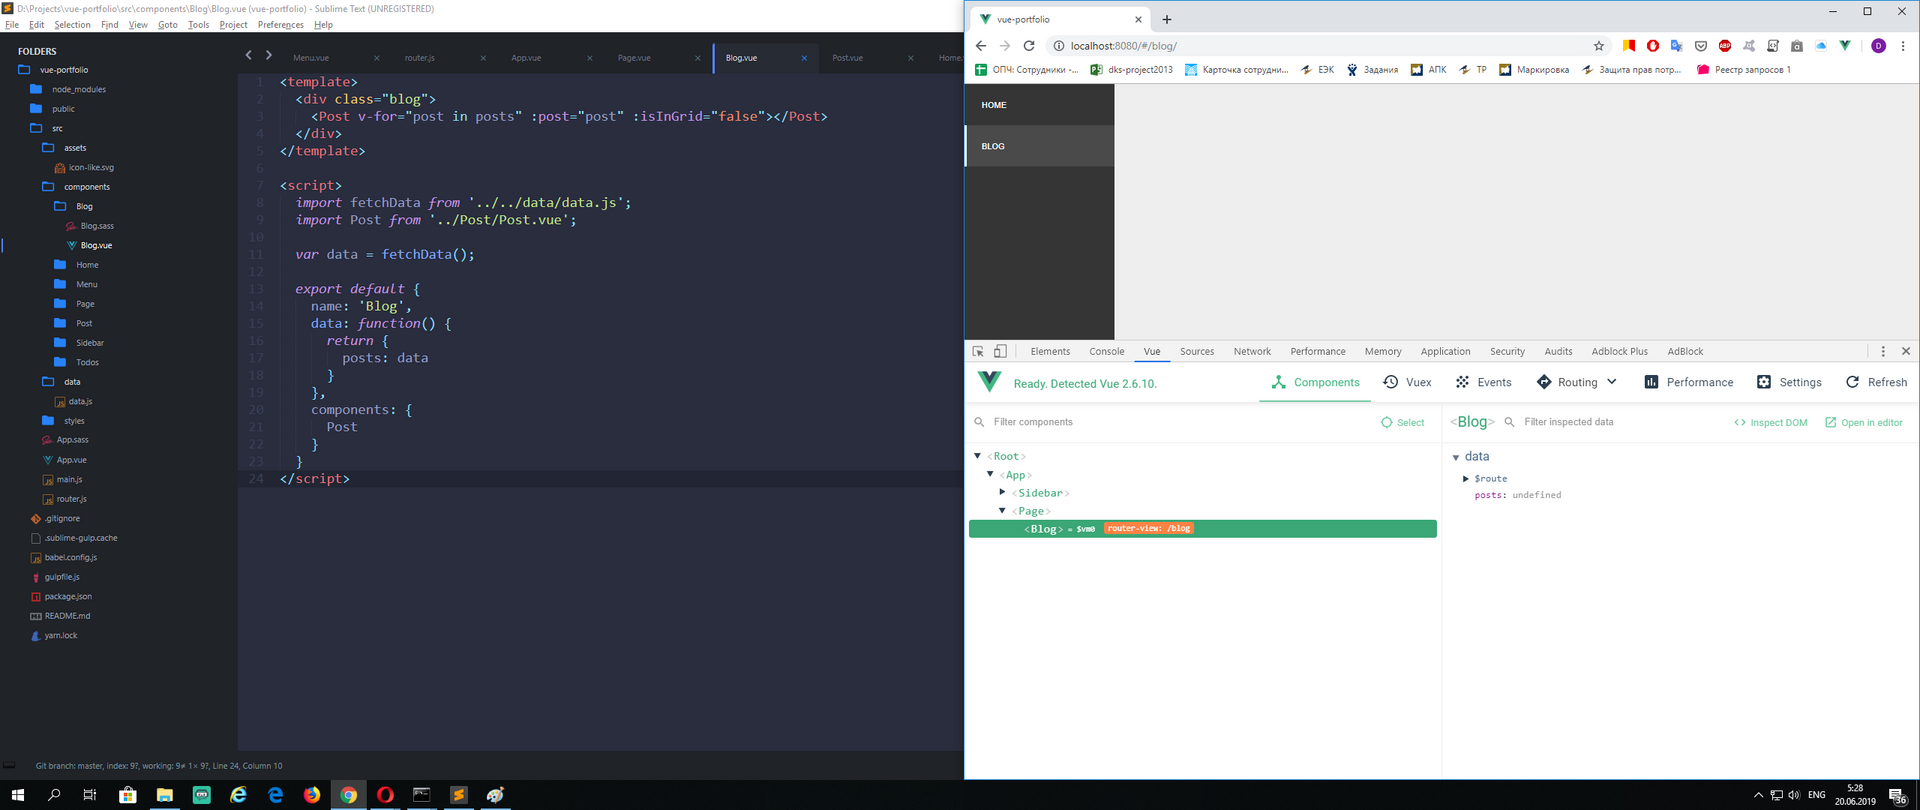Viewport: 1920px width, 810px height.
Task: Open package.json in the sidebar
Action: click(67, 596)
